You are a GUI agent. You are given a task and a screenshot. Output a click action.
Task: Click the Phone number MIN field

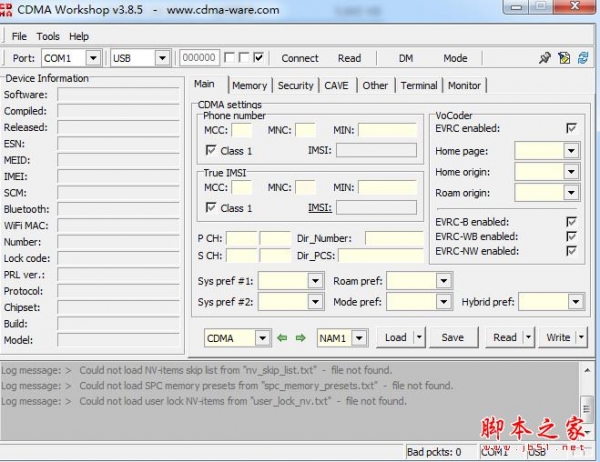pos(387,130)
